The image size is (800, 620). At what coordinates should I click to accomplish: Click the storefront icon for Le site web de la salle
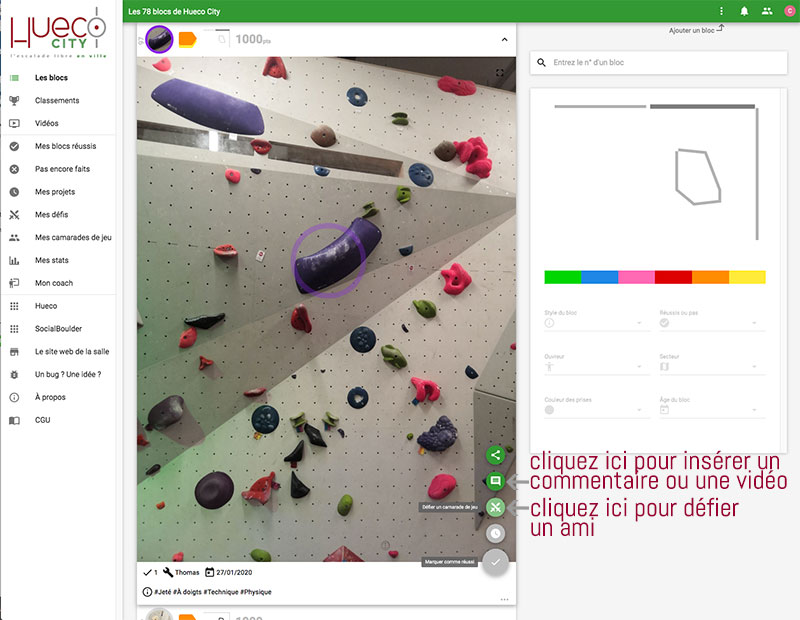[14, 352]
